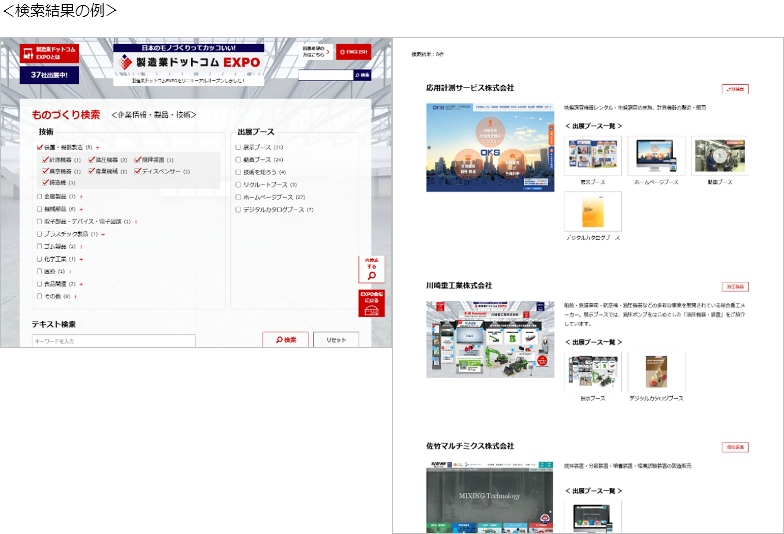Click the 37社出展中 banner
Viewport: 784px width, 534px height.
(x=49, y=75)
